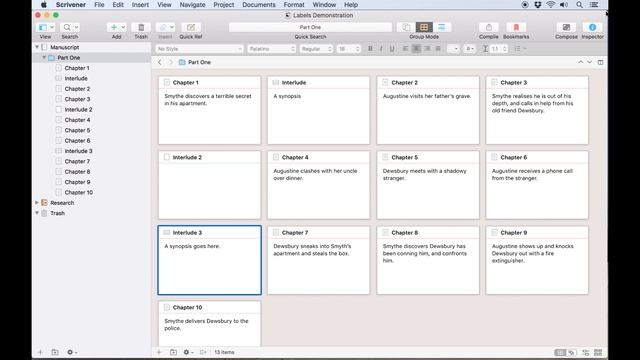Image resolution: width=640 pixels, height=360 pixels.
Task: Justify text in format bar
Action: point(438,49)
